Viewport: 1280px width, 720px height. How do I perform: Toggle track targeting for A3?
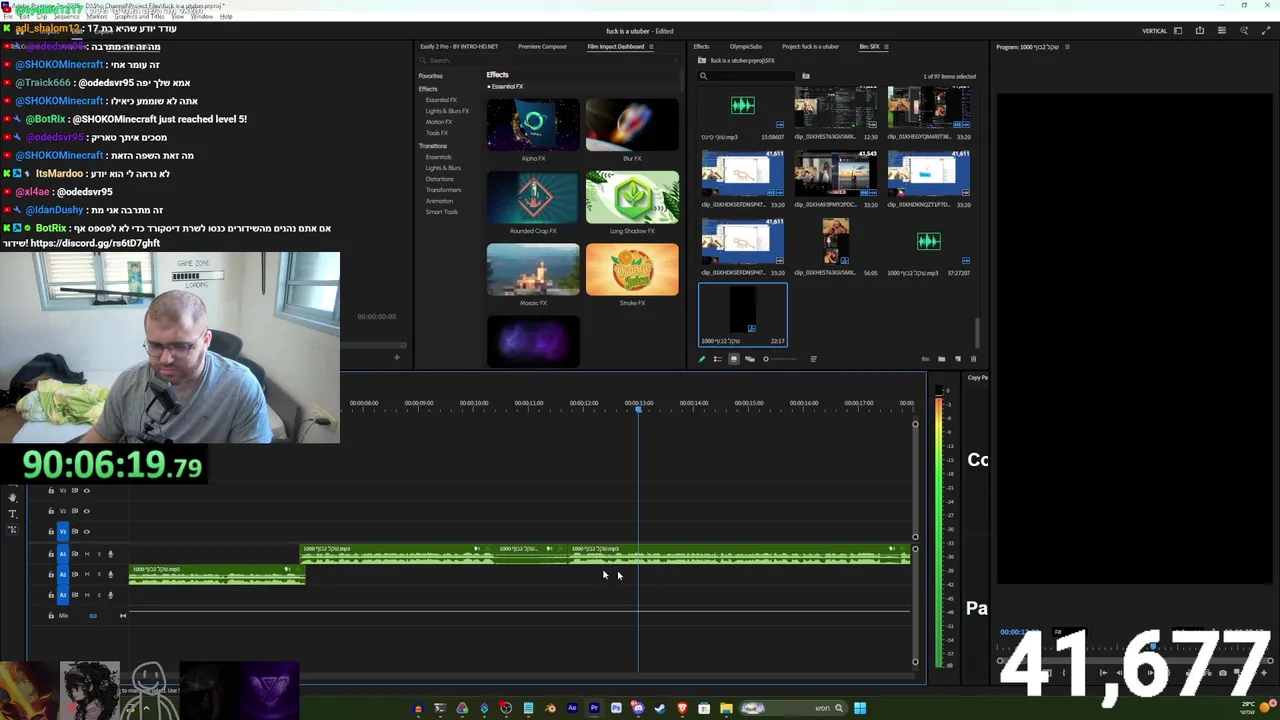pos(63,595)
